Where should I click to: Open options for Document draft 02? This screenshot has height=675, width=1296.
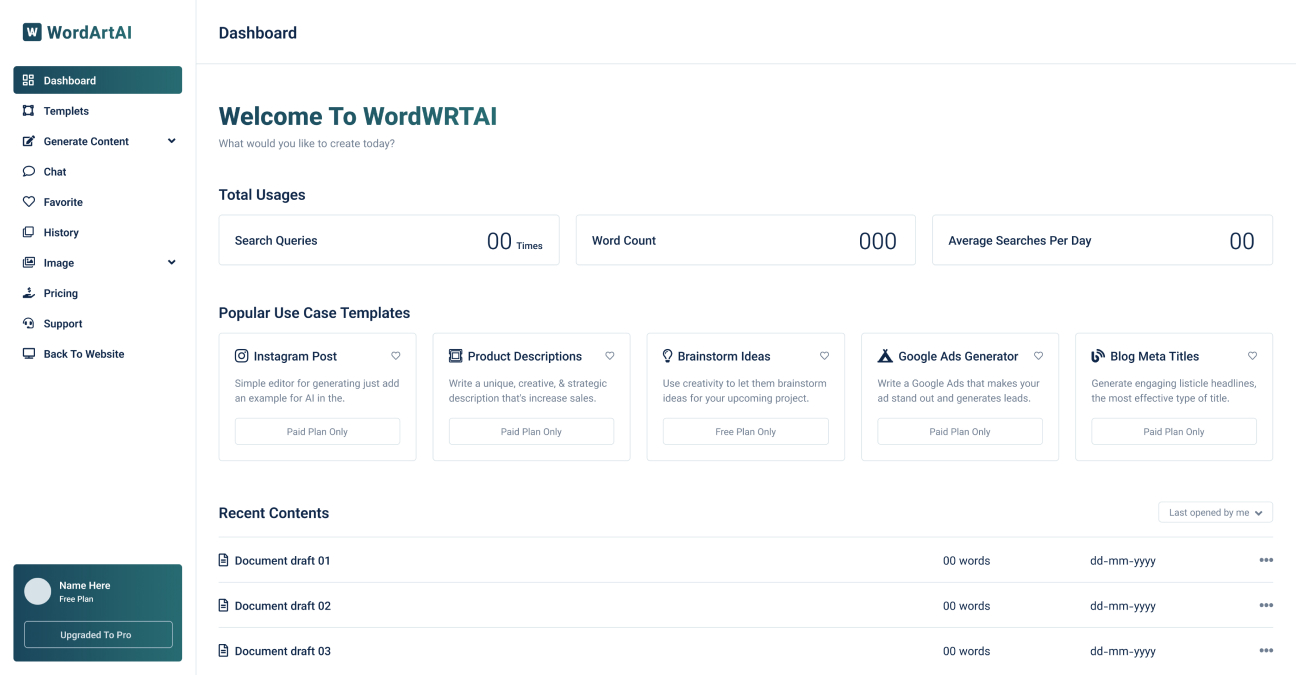pyautogui.click(x=1266, y=605)
